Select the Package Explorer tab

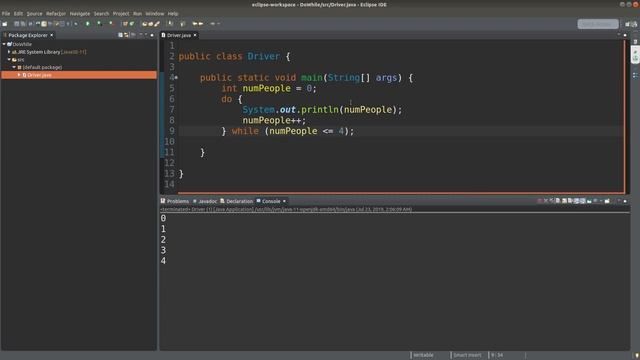[27, 35]
